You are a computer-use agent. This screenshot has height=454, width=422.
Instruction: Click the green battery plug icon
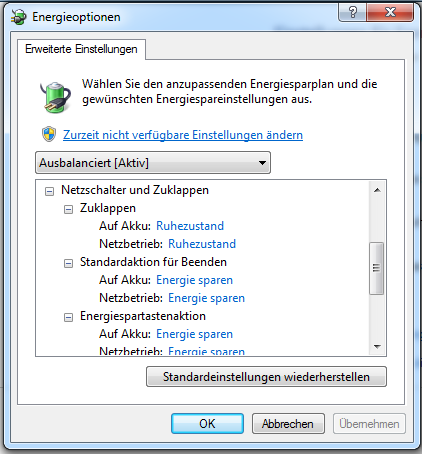55,97
